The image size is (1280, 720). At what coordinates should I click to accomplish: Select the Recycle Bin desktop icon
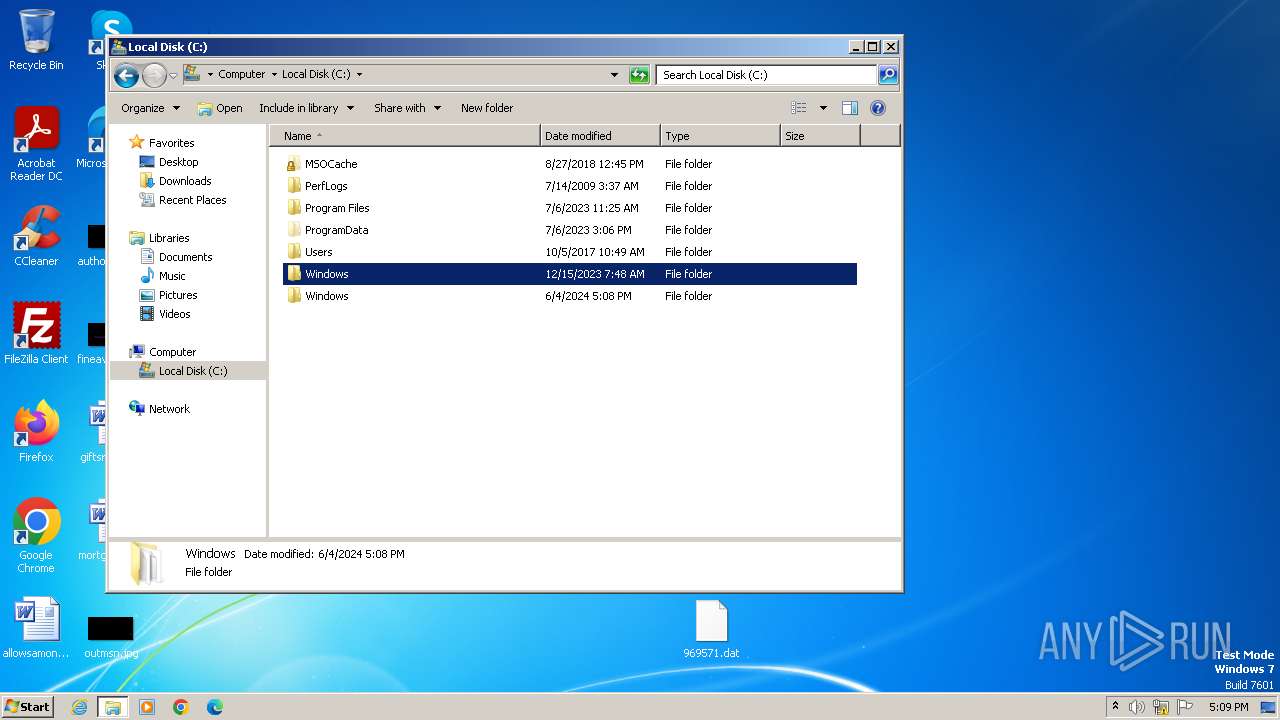36,40
